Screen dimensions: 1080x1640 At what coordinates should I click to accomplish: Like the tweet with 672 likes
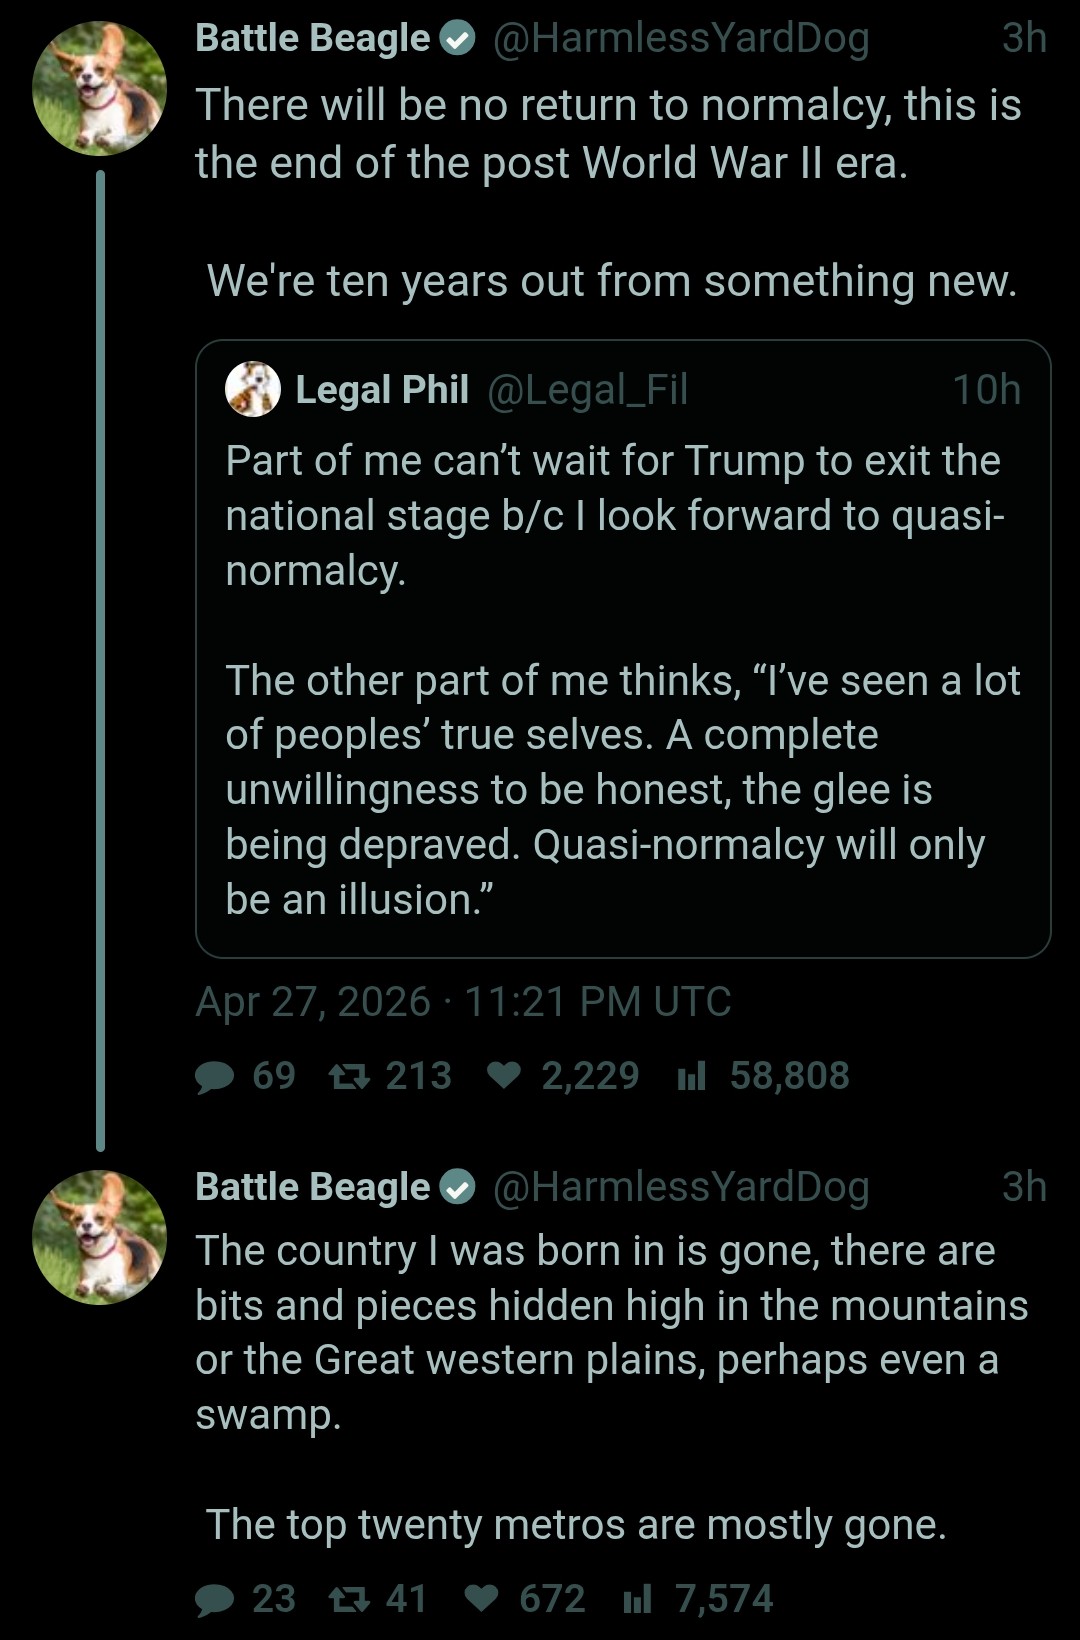(x=482, y=1600)
